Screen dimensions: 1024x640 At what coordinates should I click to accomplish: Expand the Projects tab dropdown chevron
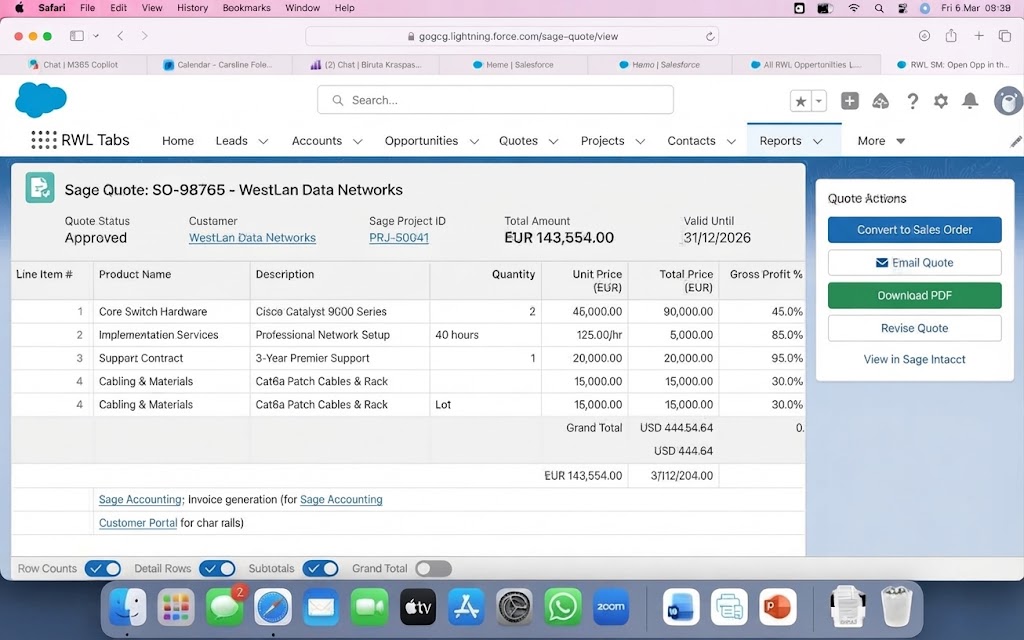(x=640, y=141)
